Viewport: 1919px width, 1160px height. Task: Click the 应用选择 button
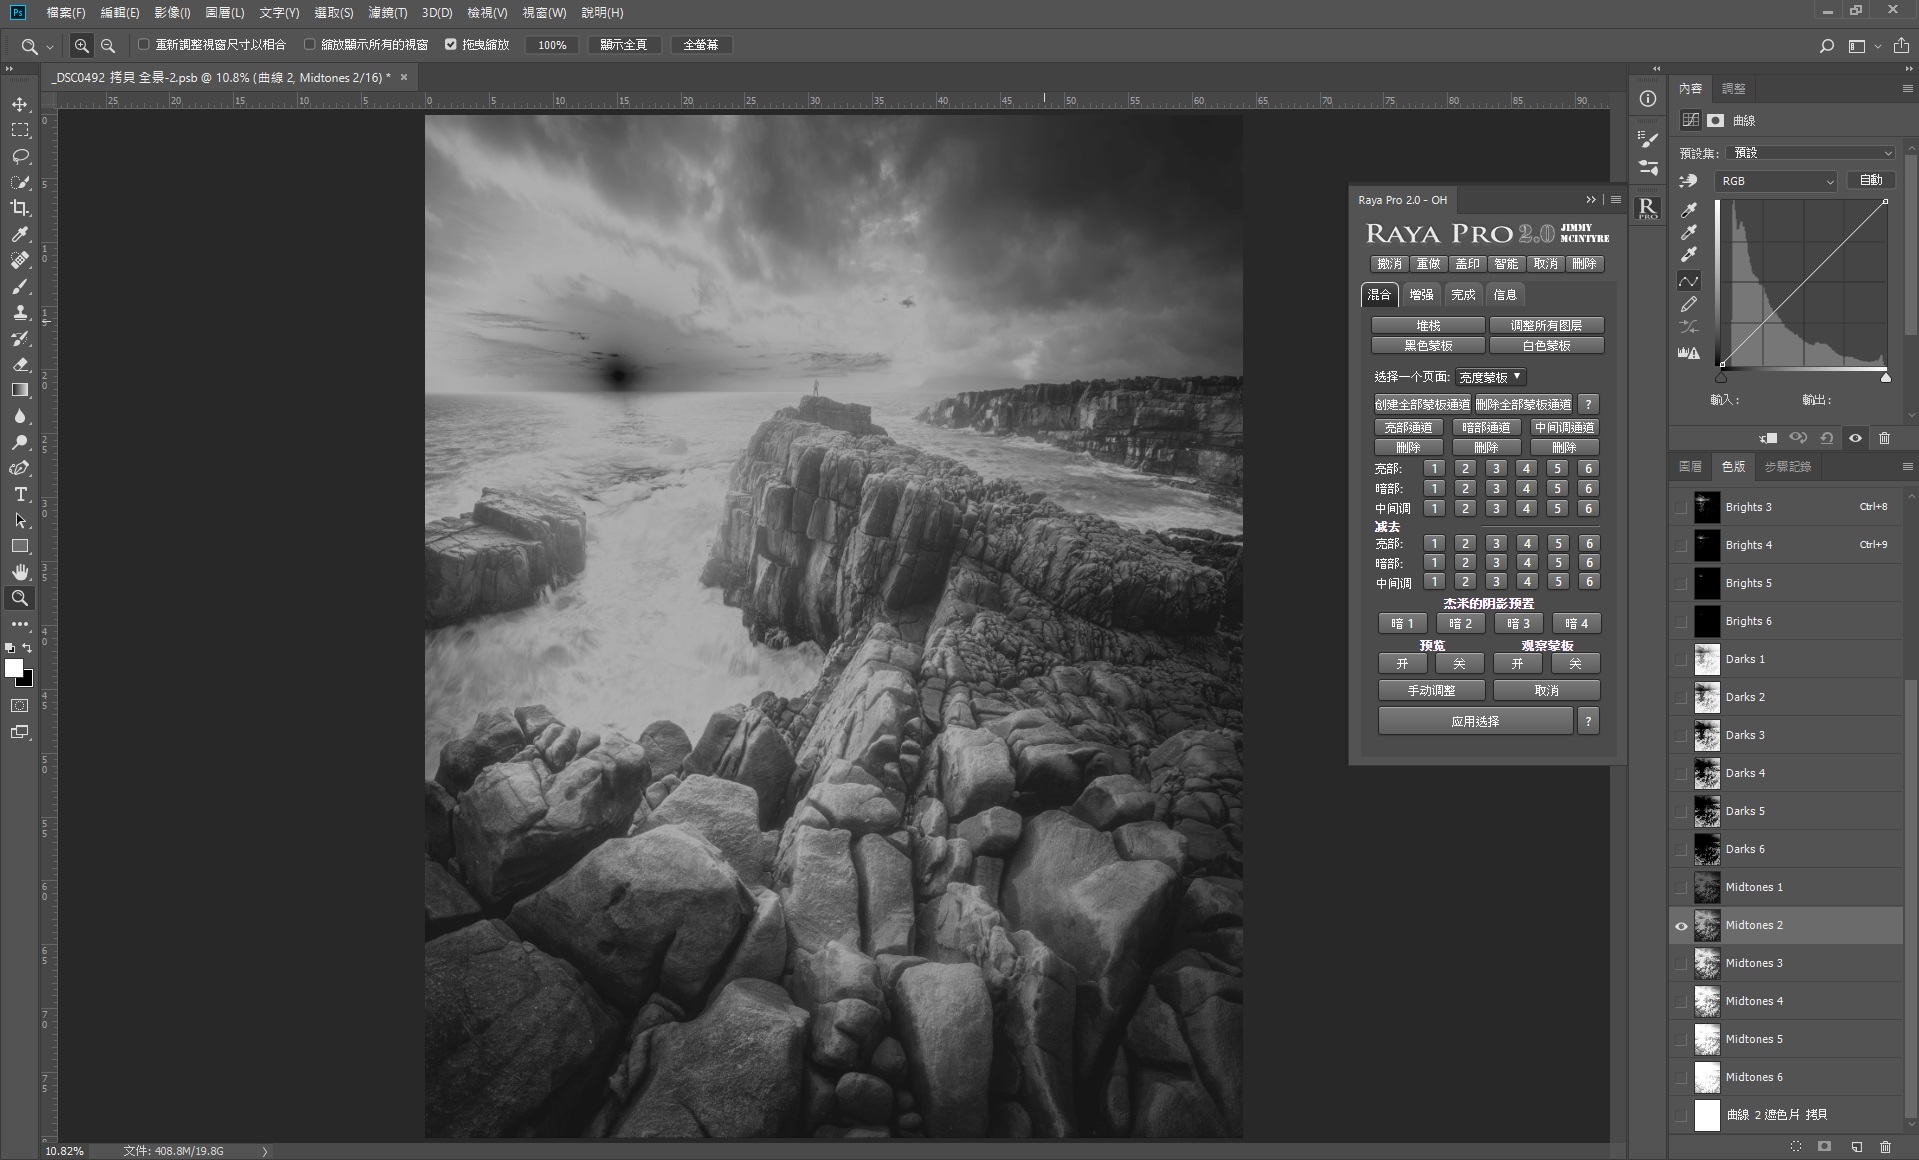(x=1474, y=721)
